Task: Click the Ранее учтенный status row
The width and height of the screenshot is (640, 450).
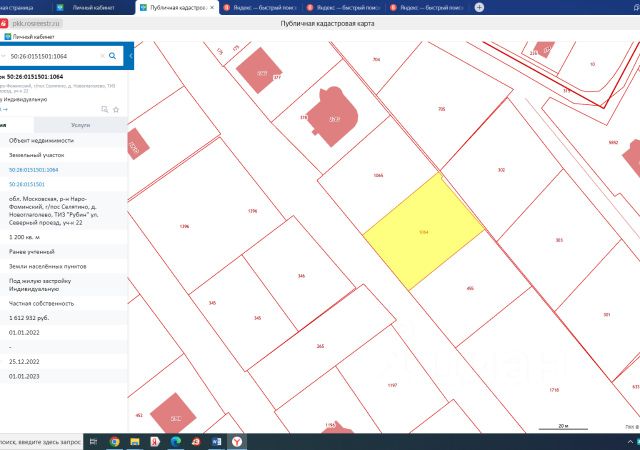Action: tap(64, 252)
